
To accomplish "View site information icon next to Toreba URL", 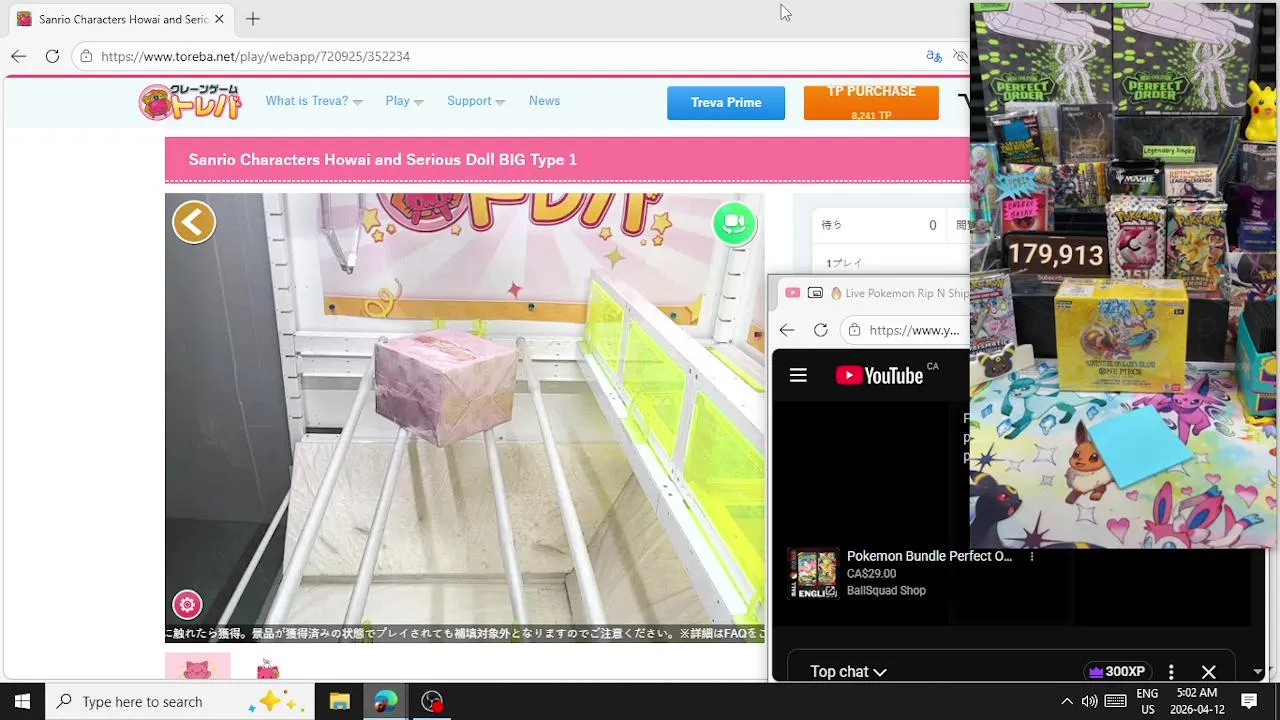I will coord(87,56).
